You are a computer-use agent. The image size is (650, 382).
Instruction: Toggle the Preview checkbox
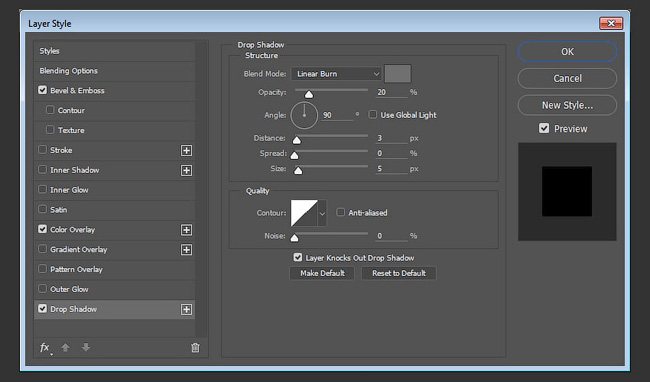pos(544,128)
